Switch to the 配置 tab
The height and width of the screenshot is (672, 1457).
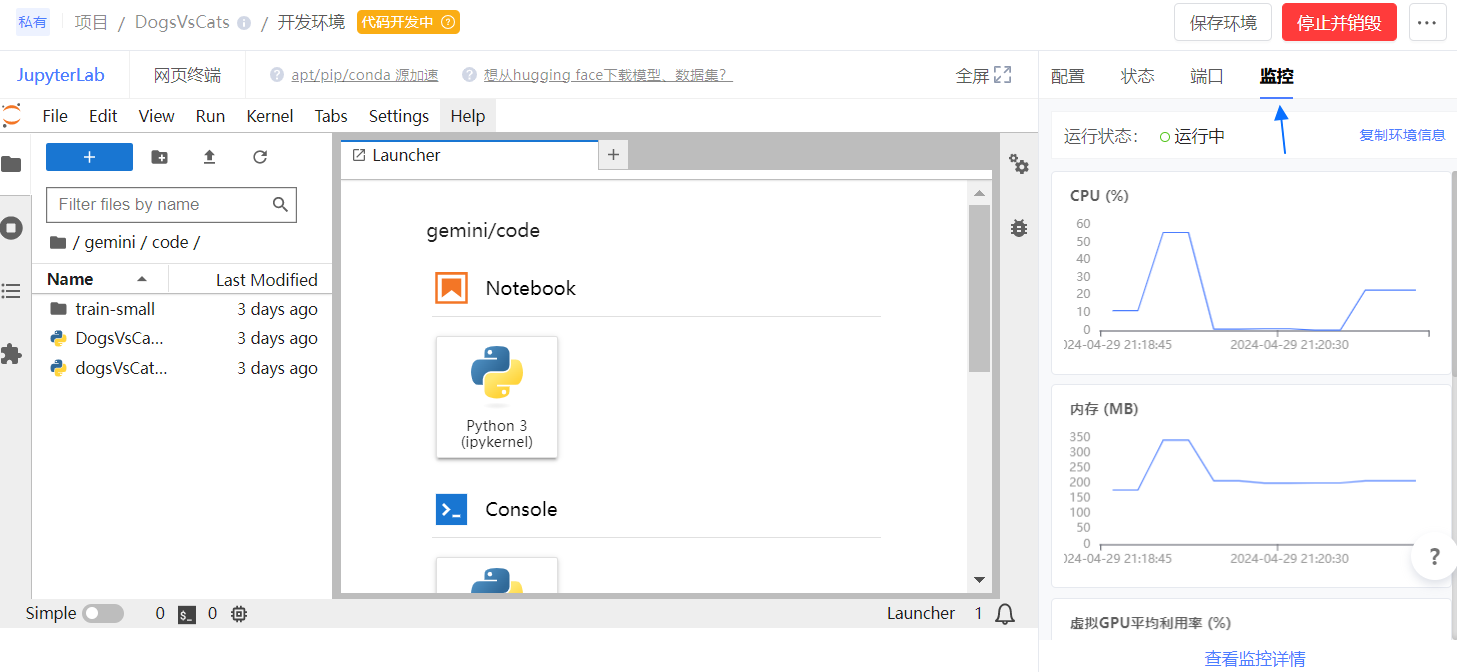click(1067, 76)
